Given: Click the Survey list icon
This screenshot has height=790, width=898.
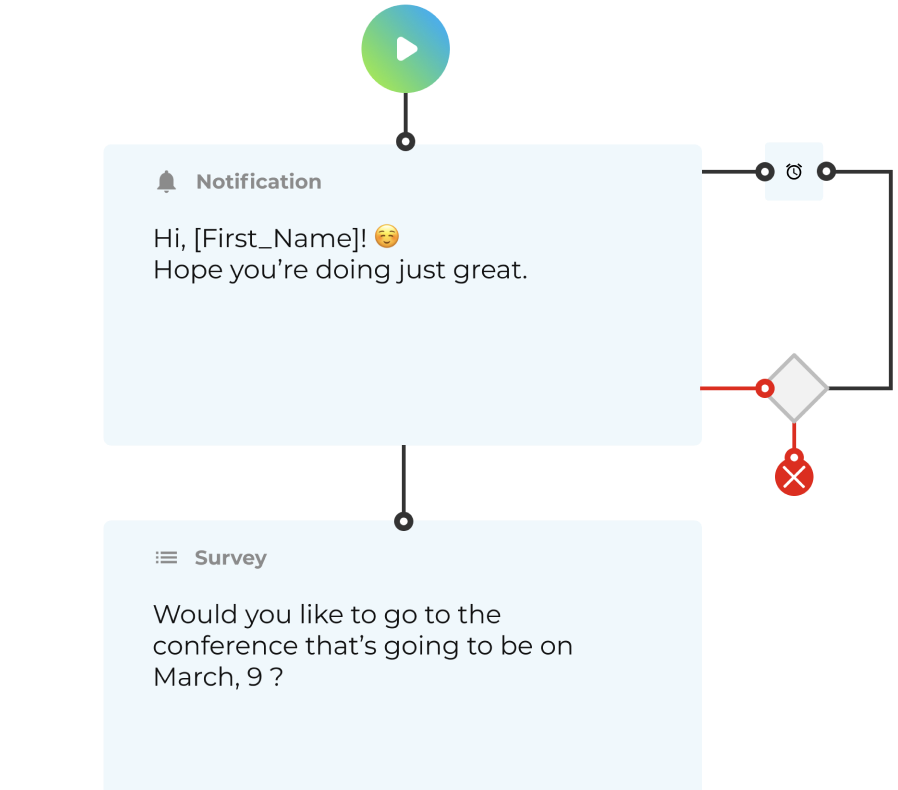Looking at the screenshot, I should click(x=166, y=558).
